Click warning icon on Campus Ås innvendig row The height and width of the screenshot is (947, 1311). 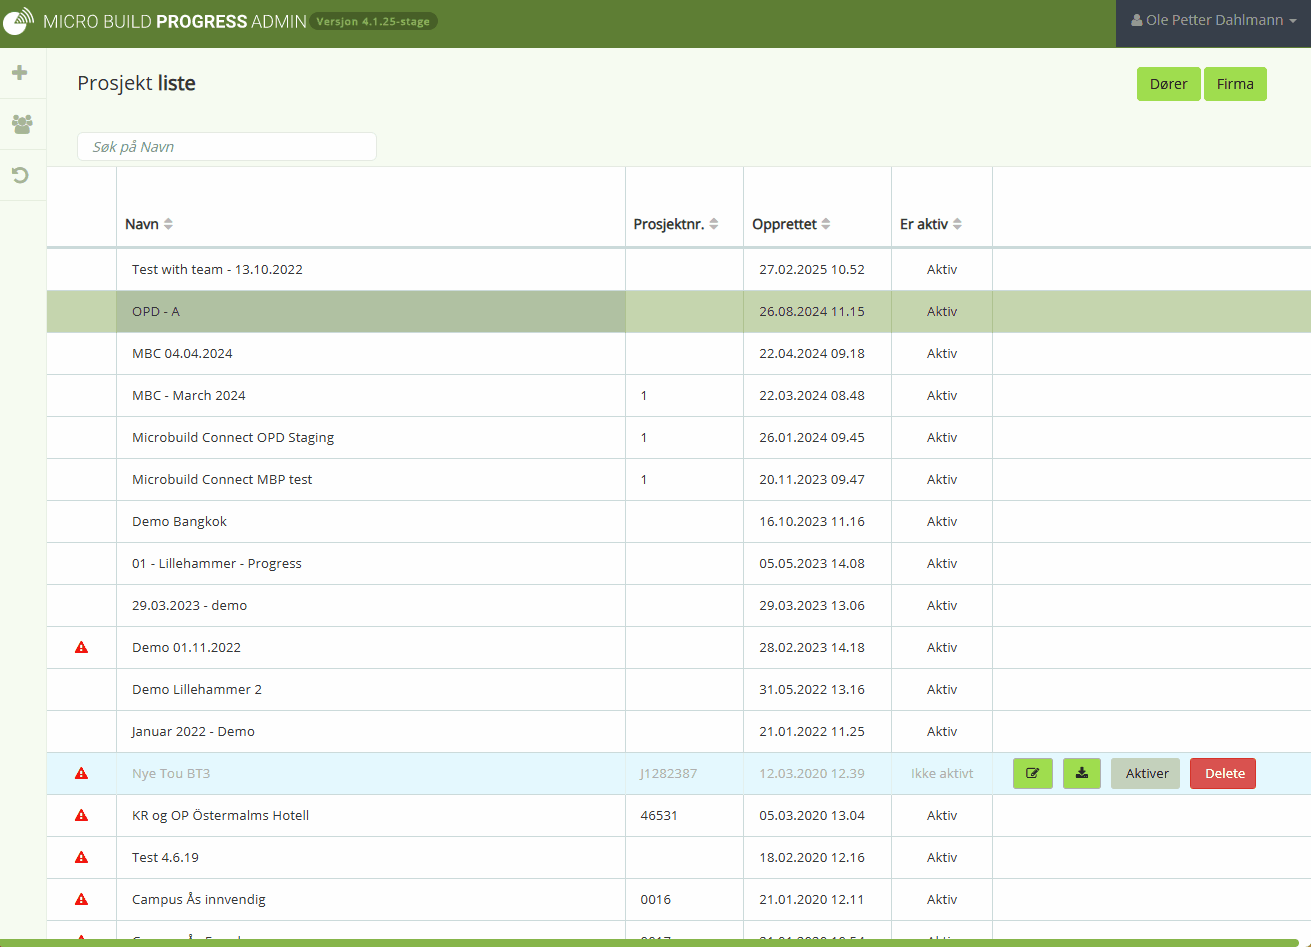point(82,899)
